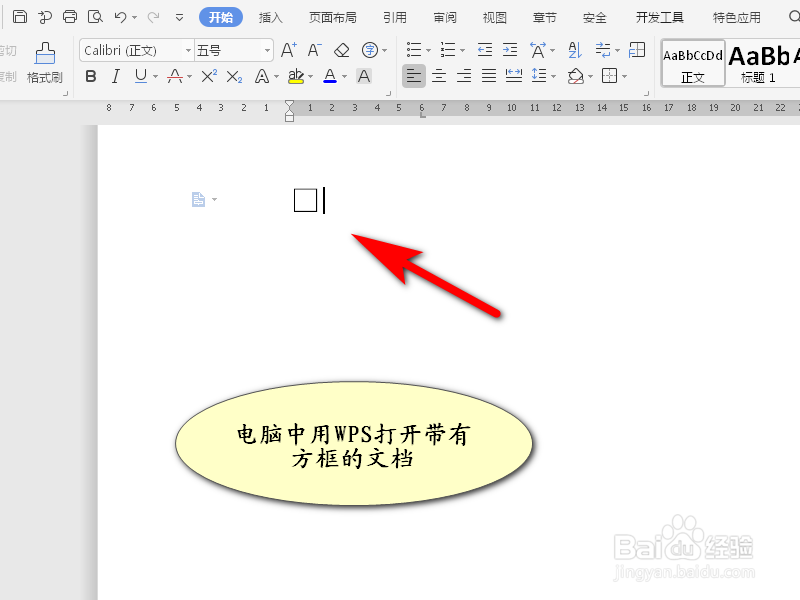Open the 开发工具 tab
Screen dimensions: 800x600
point(660,18)
